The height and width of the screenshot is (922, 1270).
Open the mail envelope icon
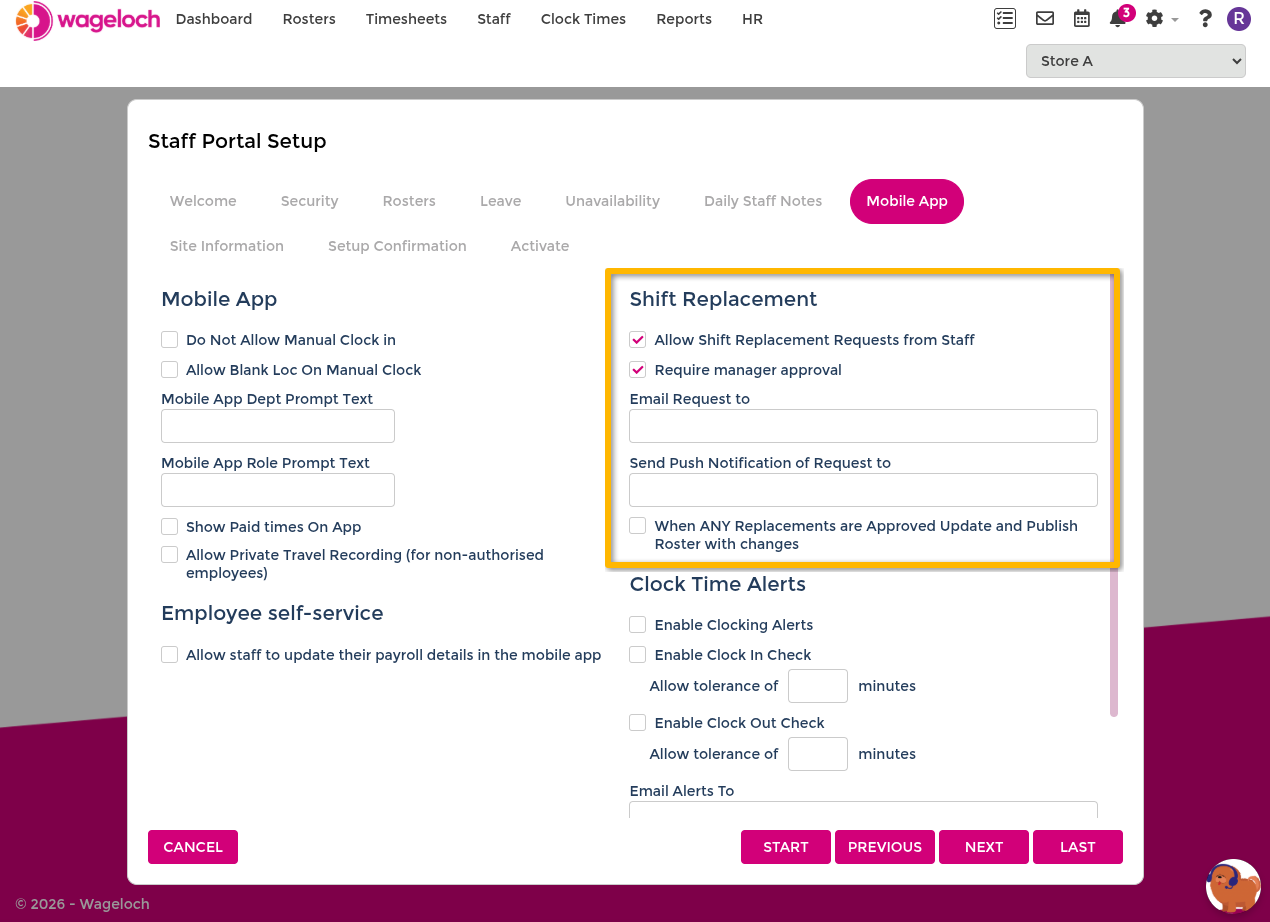1045,19
